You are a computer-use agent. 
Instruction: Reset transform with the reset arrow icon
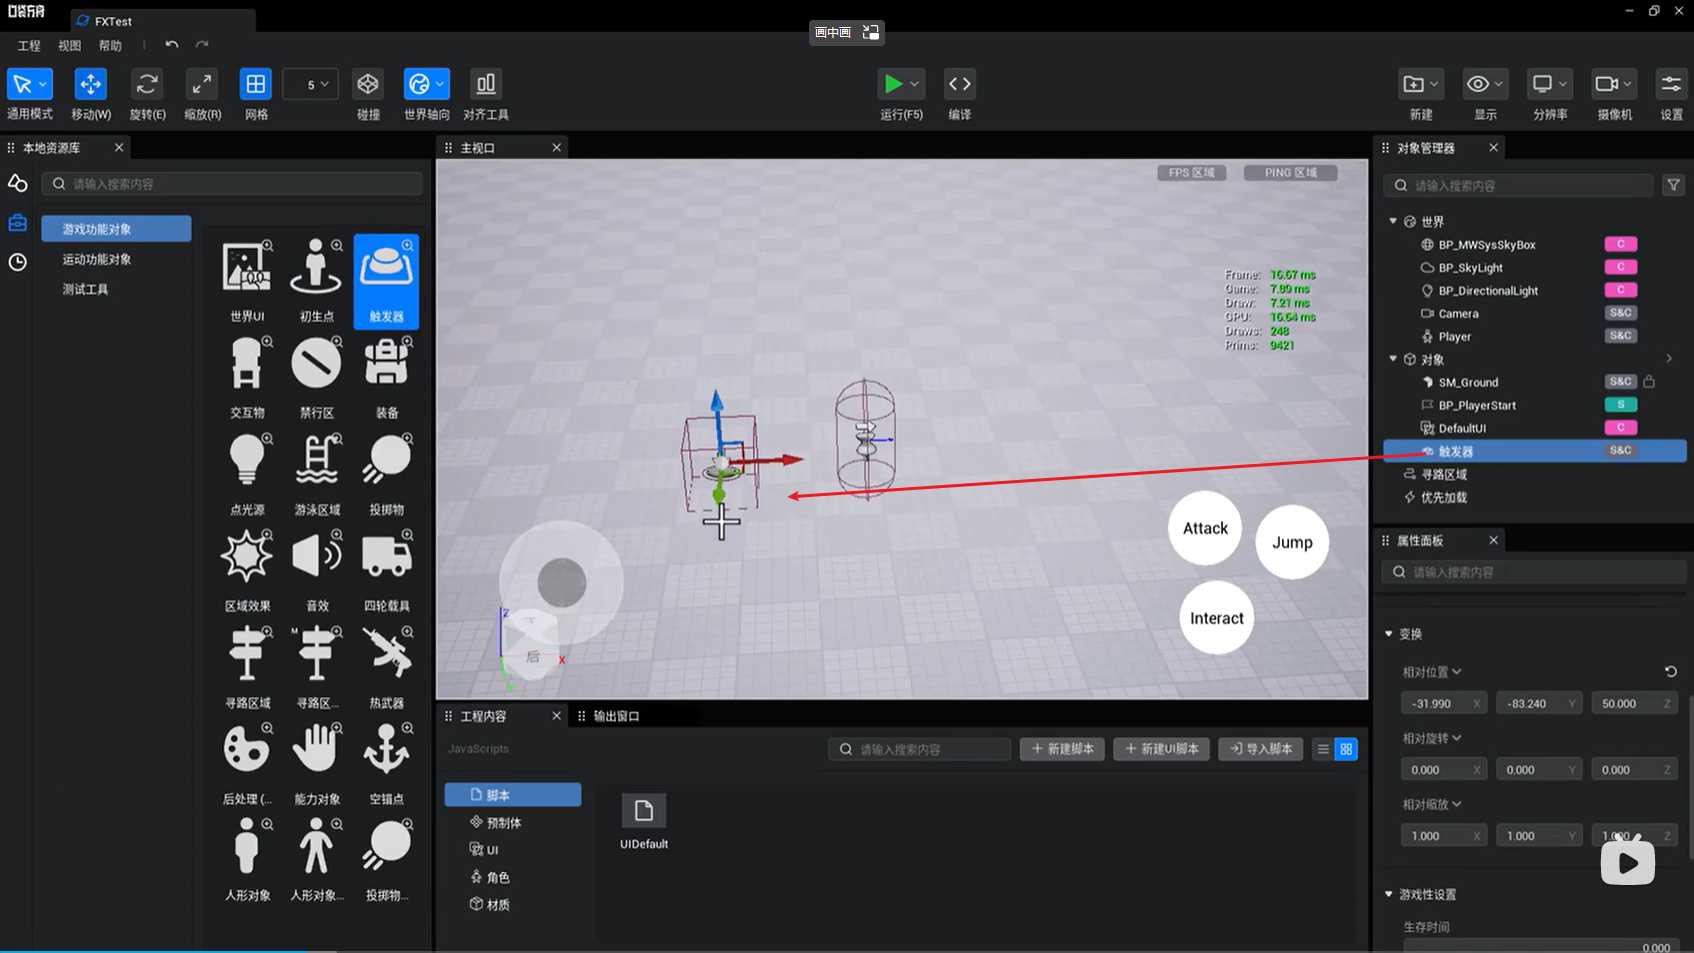(1670, 672)
